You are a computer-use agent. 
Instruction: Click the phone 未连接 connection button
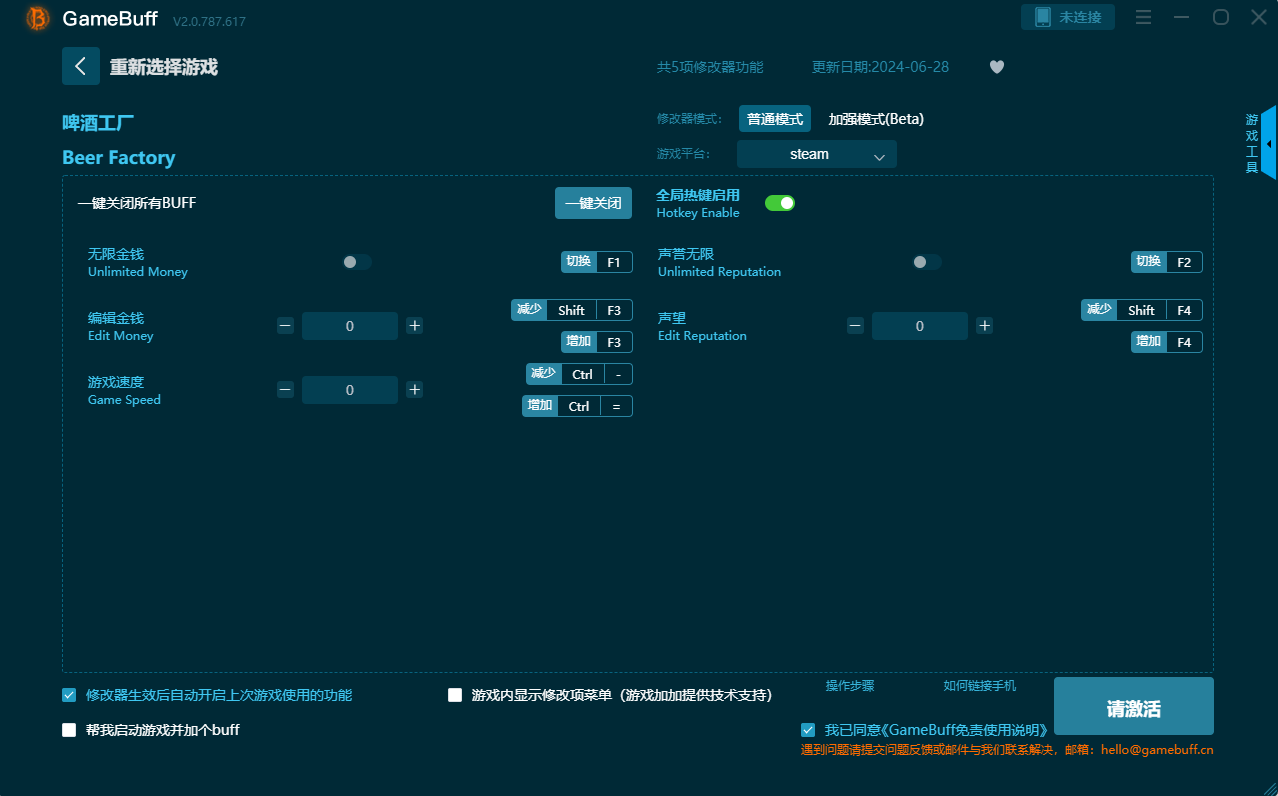[x=1068, y=17]
